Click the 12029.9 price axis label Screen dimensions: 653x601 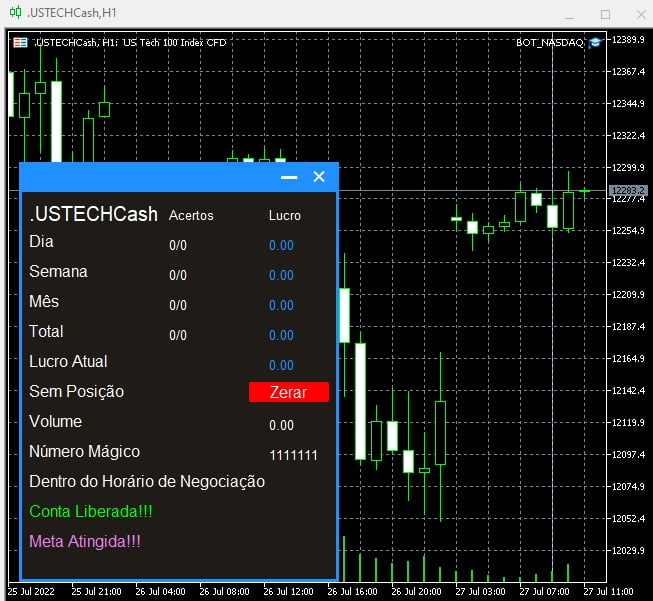coord(628,551)
